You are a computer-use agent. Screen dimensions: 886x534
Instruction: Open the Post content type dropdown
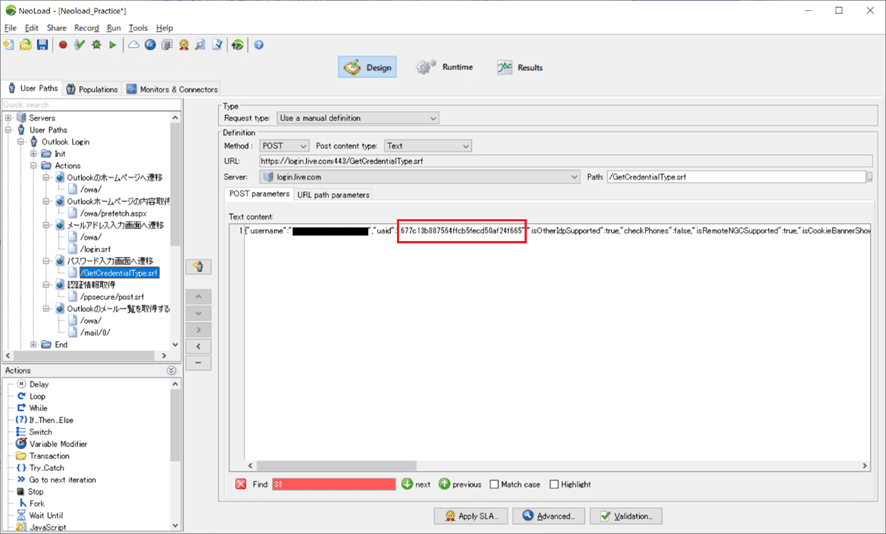(428, 146)
